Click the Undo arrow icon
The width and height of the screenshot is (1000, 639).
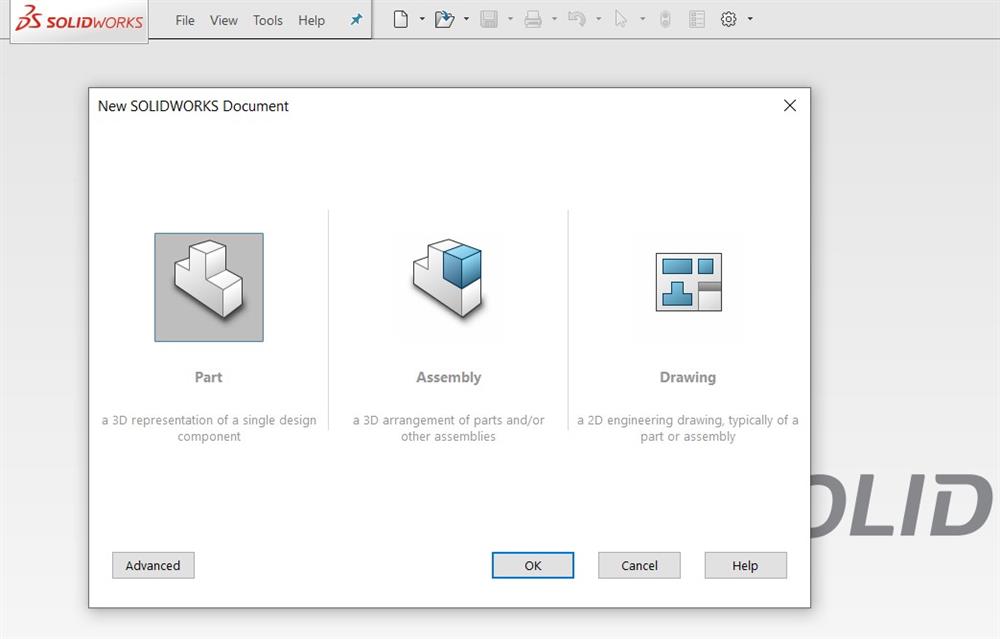point(577,19)
